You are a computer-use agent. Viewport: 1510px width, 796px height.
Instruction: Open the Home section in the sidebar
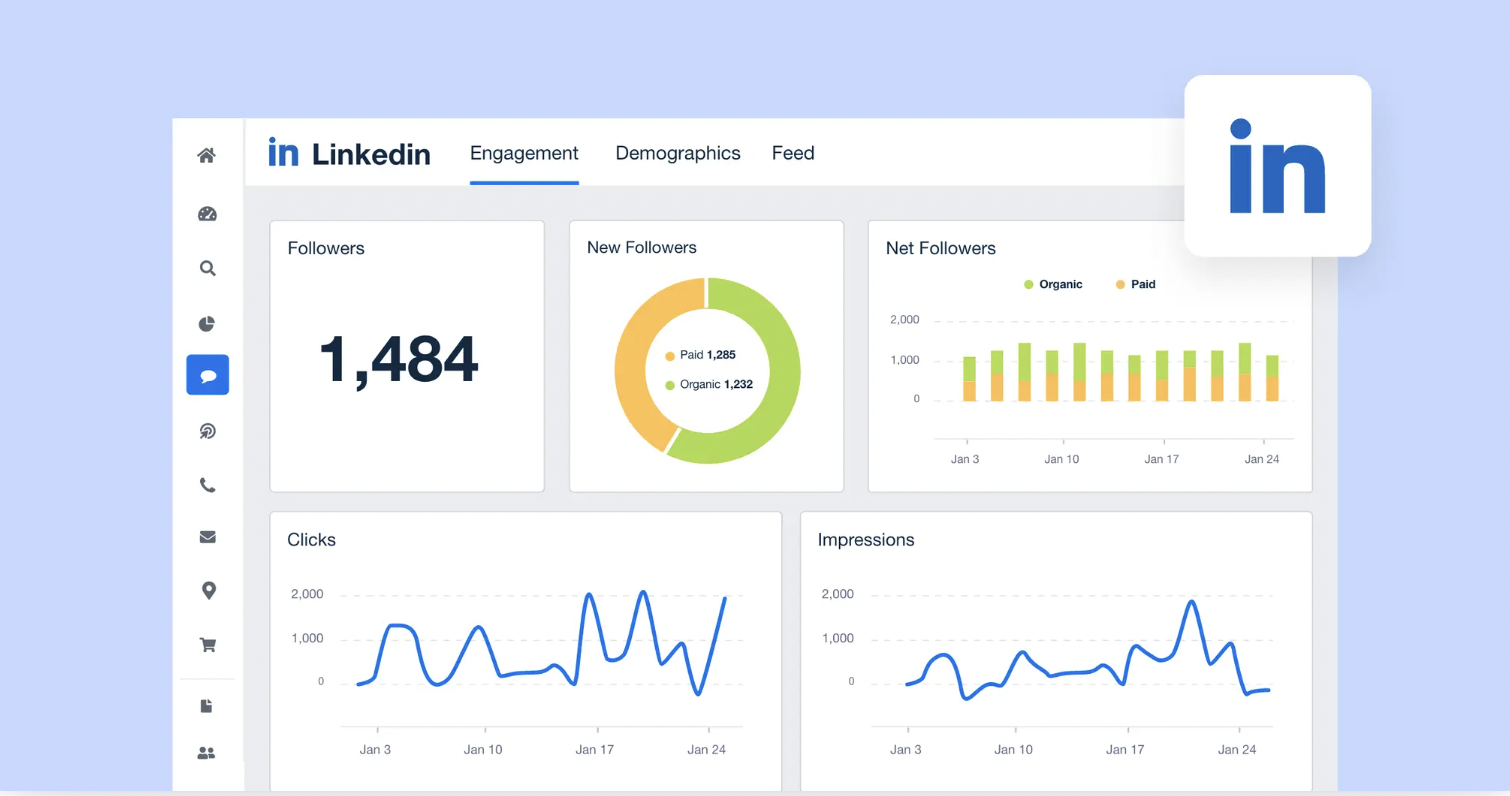tap(207, 155)
